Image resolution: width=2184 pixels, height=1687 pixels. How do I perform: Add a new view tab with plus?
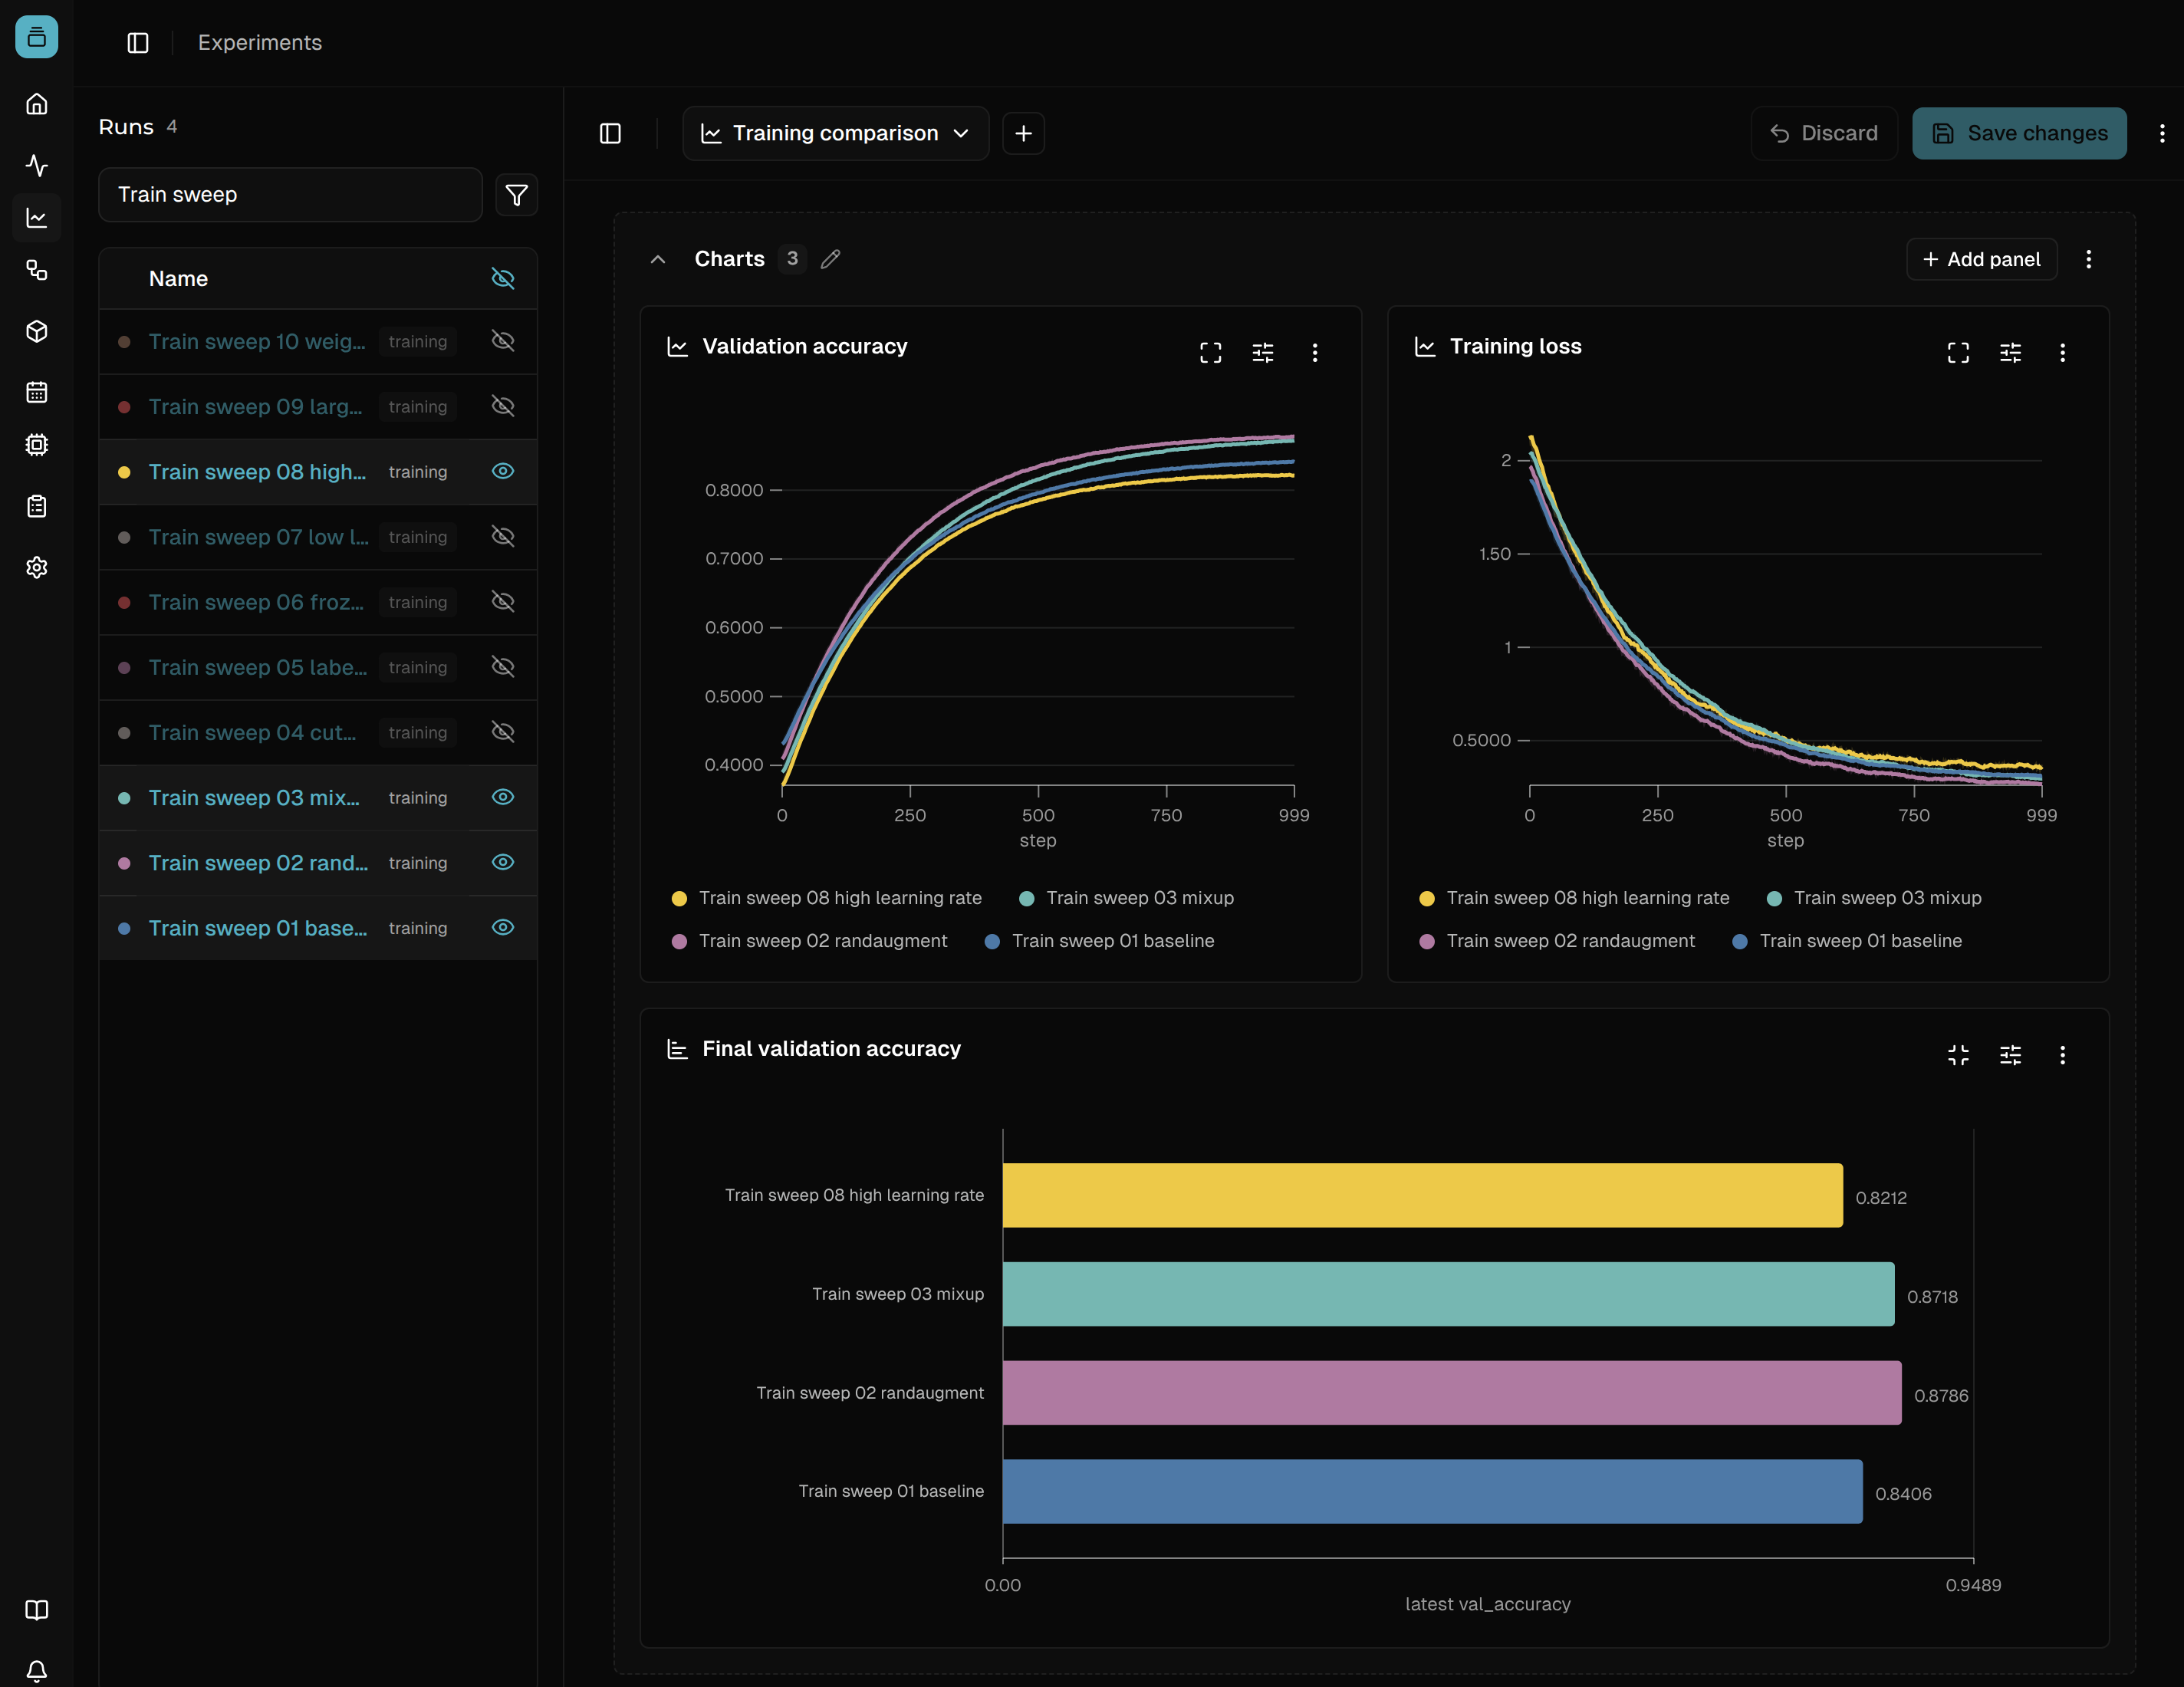[1023, 133]
